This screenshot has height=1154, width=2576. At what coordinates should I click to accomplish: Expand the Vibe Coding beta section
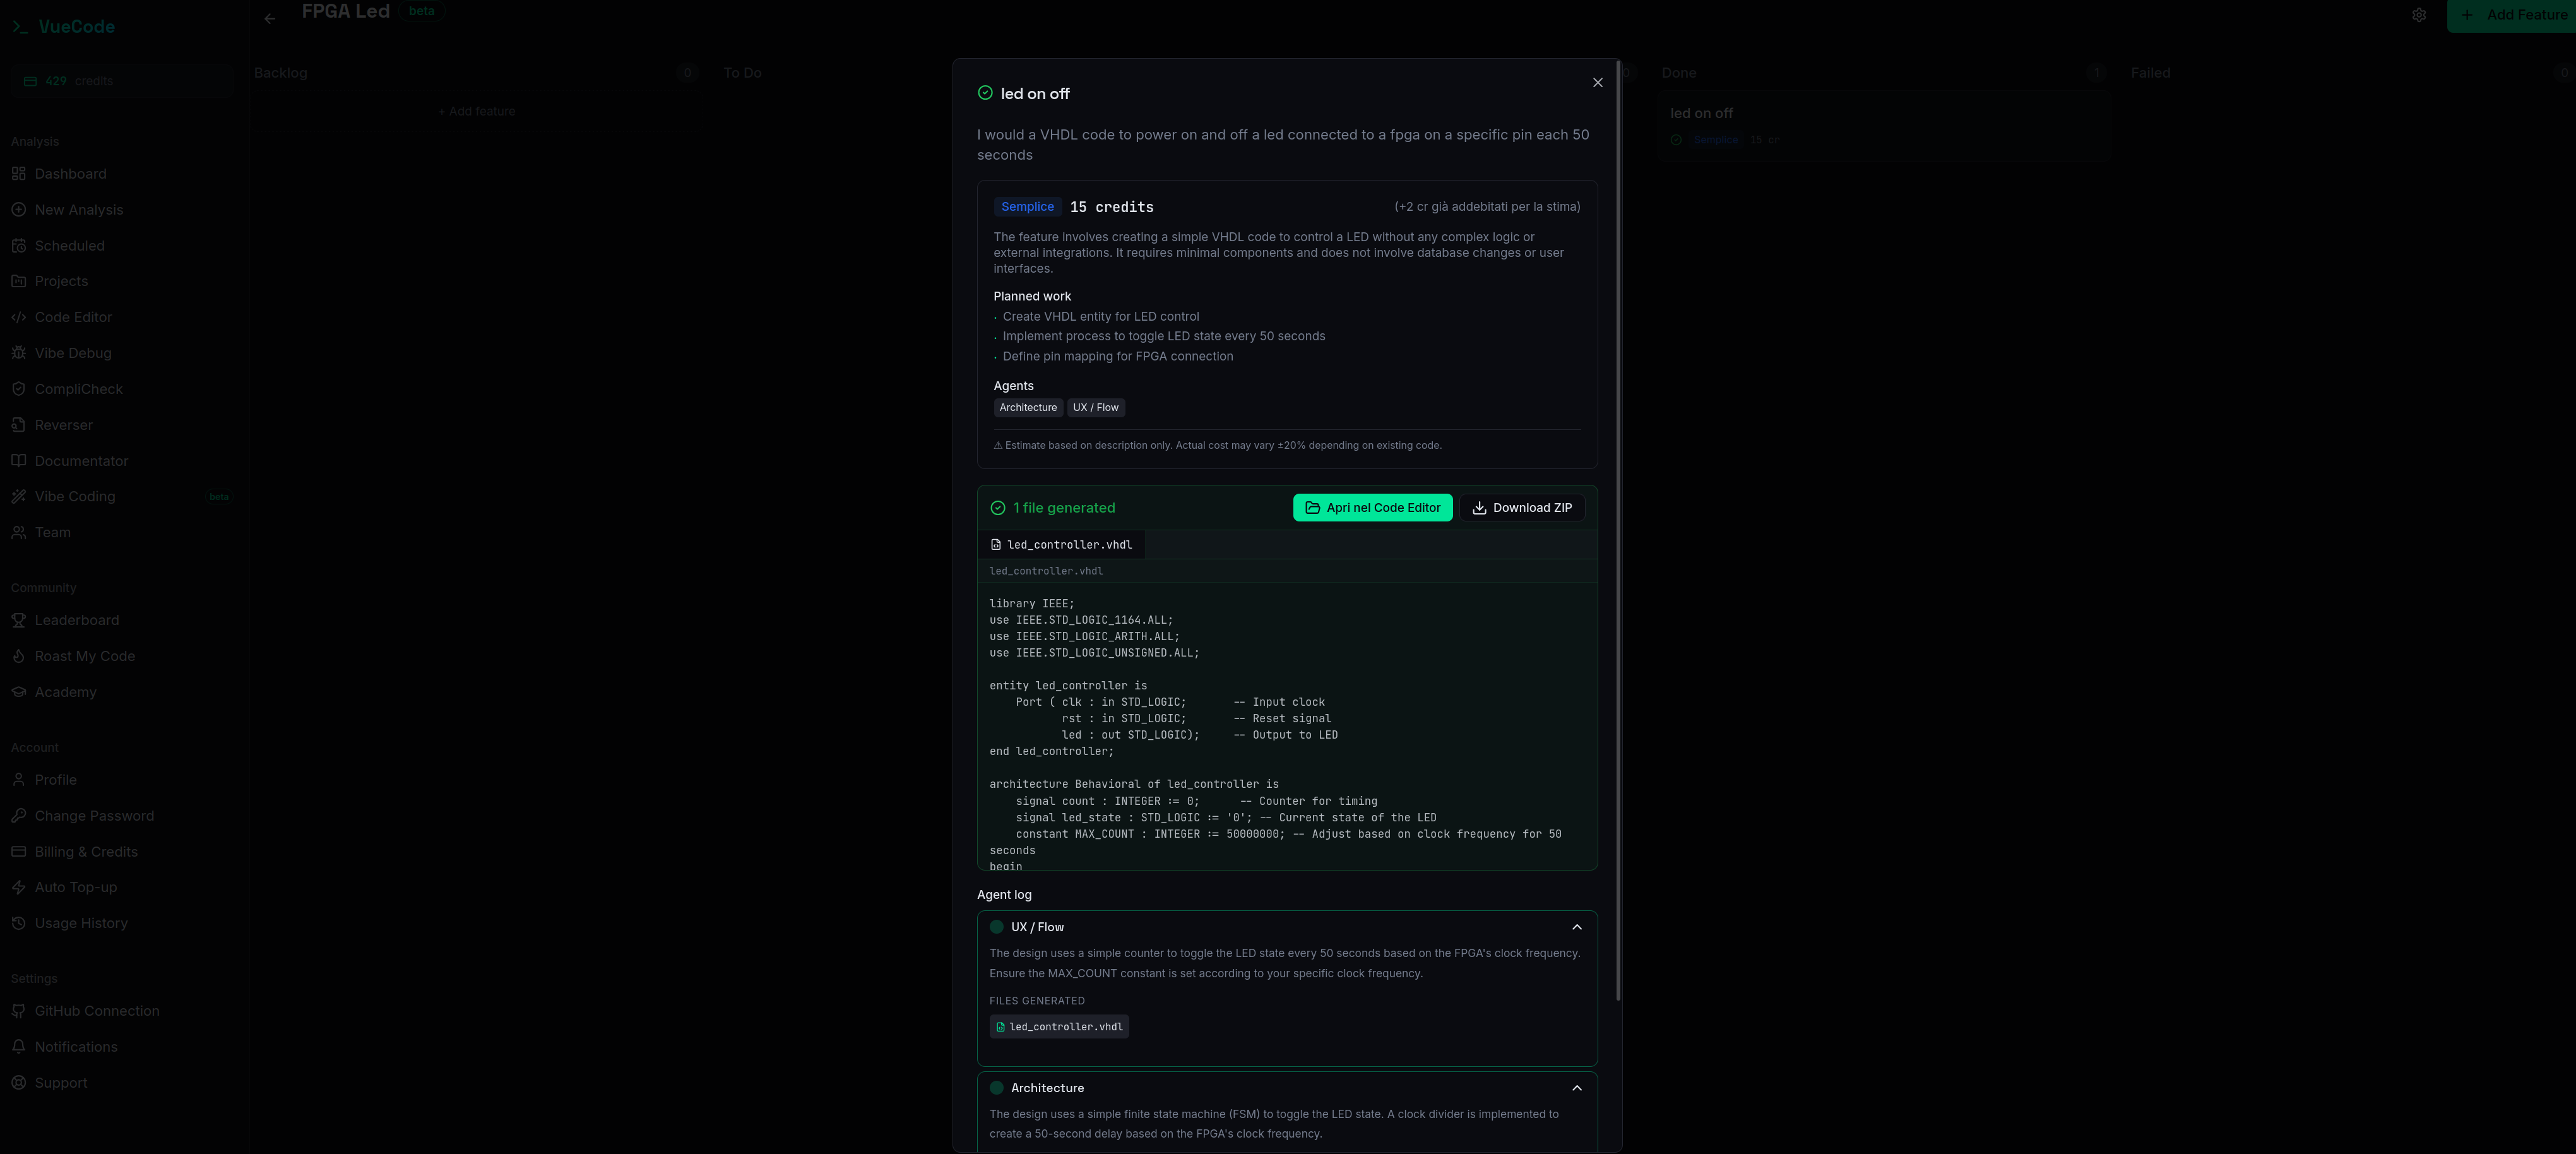point(74,495)
